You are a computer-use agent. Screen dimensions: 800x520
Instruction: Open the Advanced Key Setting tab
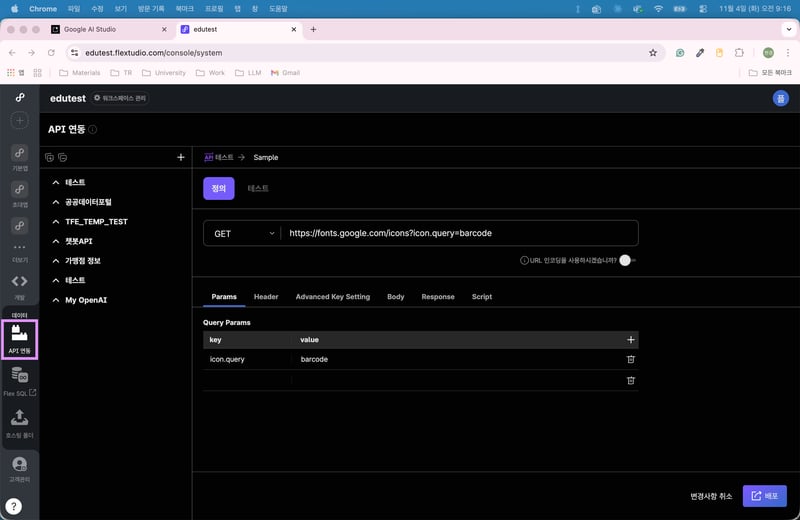[x=332, y=297]
